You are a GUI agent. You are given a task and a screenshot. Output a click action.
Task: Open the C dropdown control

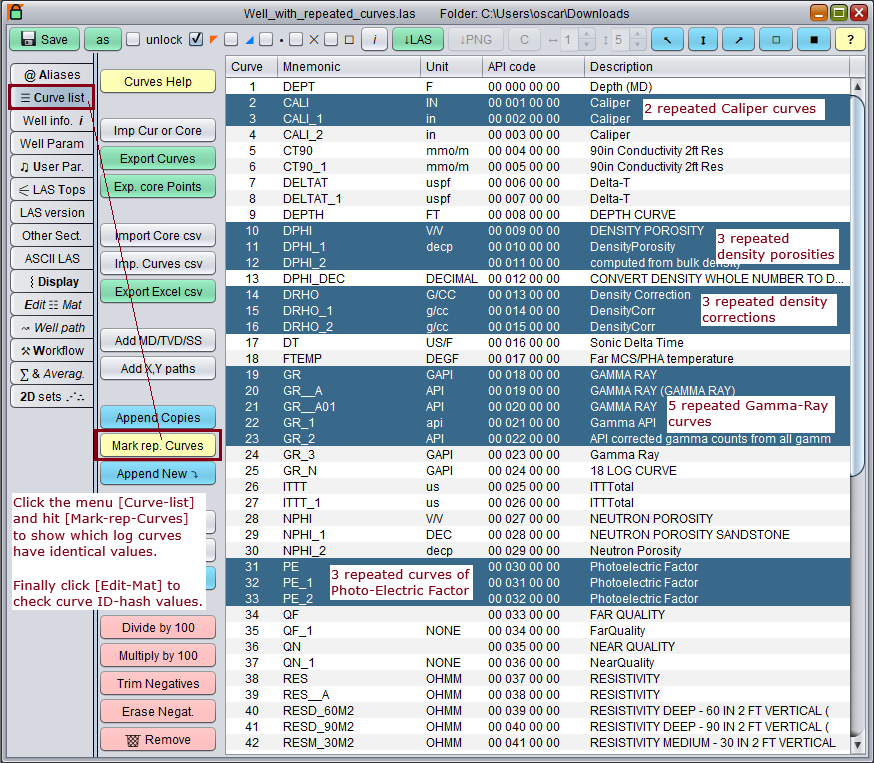pos(524,40)
